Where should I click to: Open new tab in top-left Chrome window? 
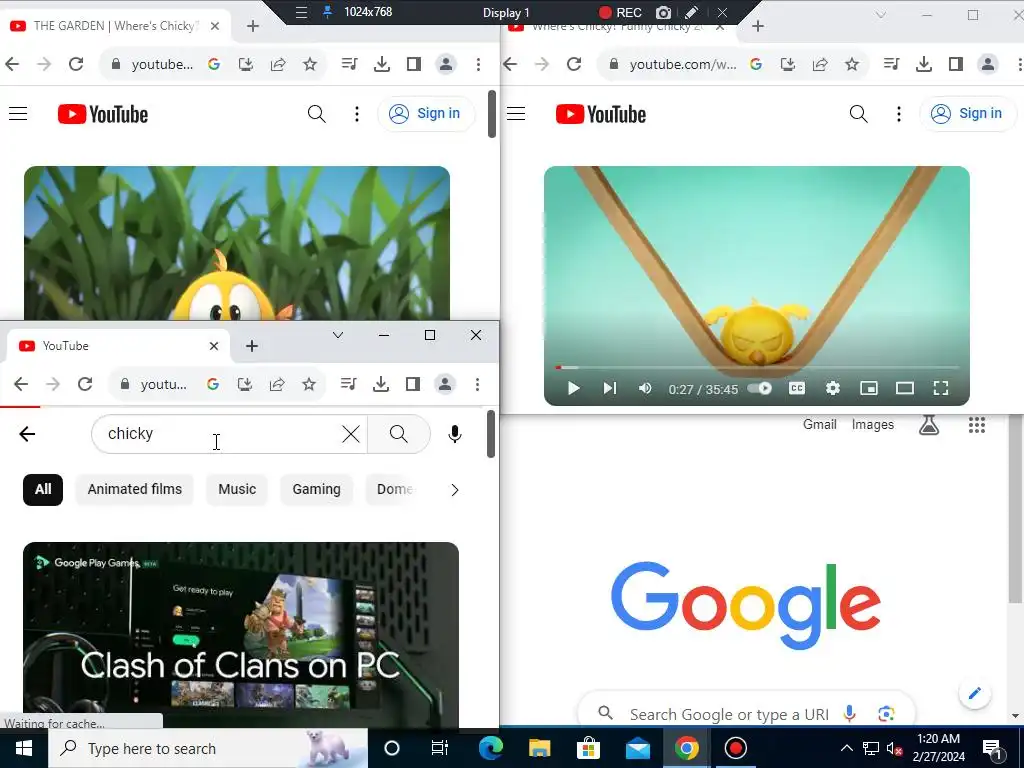(x=253, y=26)
